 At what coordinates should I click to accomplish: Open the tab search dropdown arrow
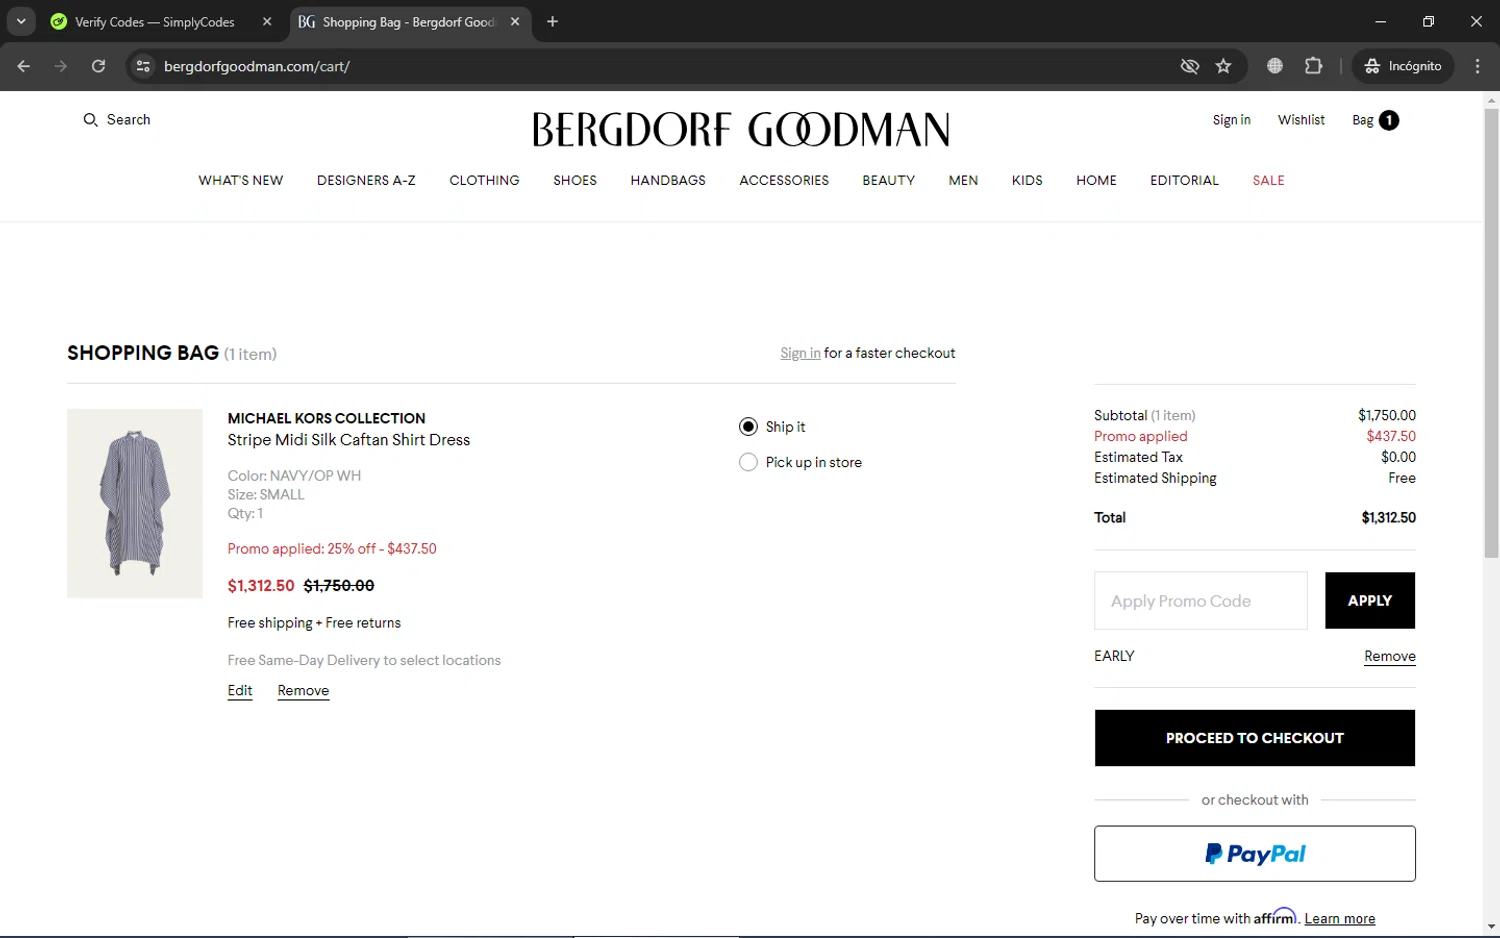click(21, 21)
